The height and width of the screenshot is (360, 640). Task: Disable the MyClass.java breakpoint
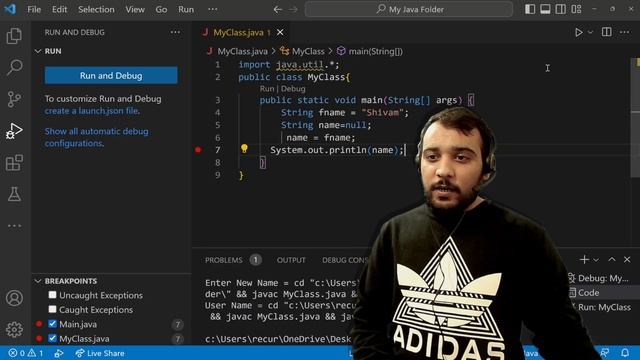click(52, 338)
